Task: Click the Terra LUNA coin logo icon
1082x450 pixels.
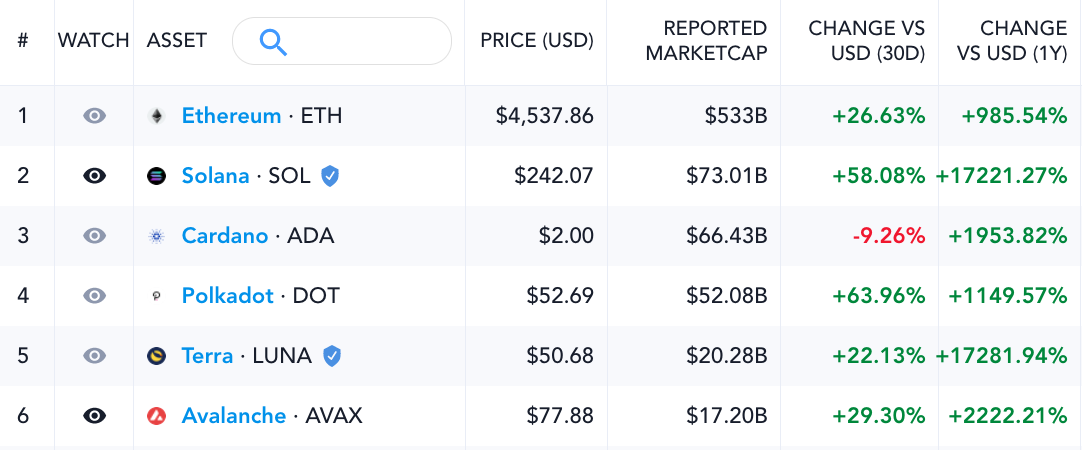Action: [x=157, y=356]
